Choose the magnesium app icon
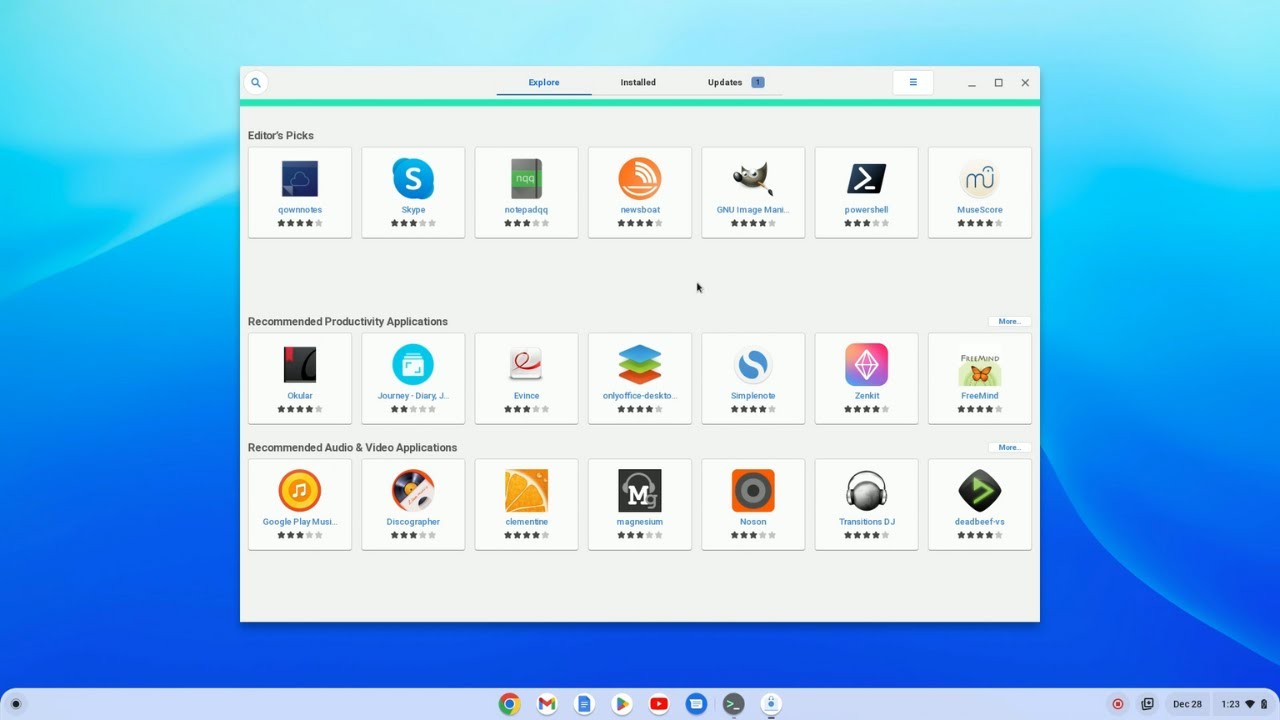Viewport: 1280px width, 720px height. tap(640, 491)
